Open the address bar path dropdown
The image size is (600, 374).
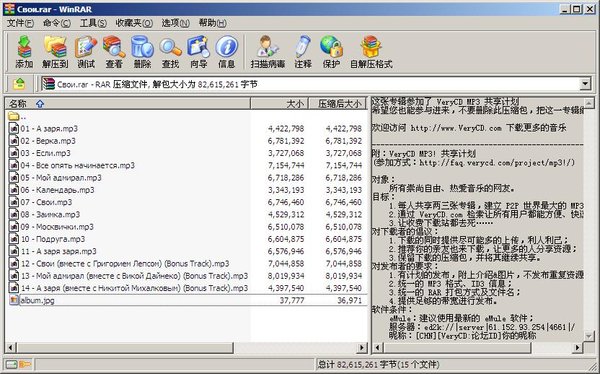pos(585,84)
